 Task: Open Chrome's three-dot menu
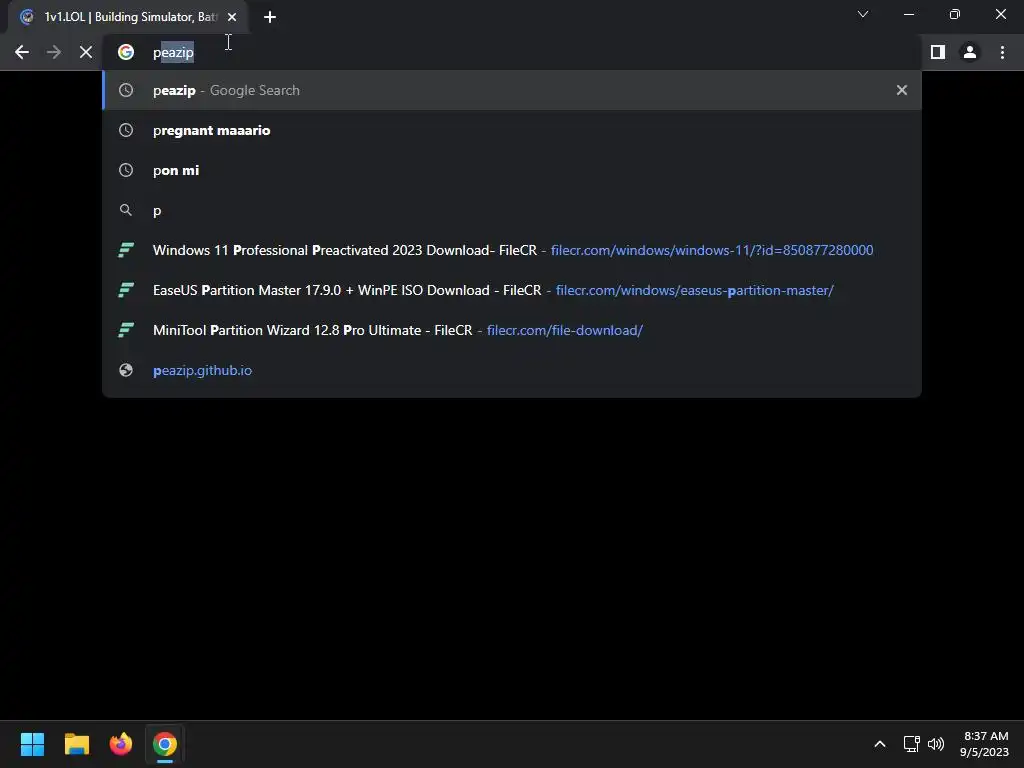coord(1002,52)
